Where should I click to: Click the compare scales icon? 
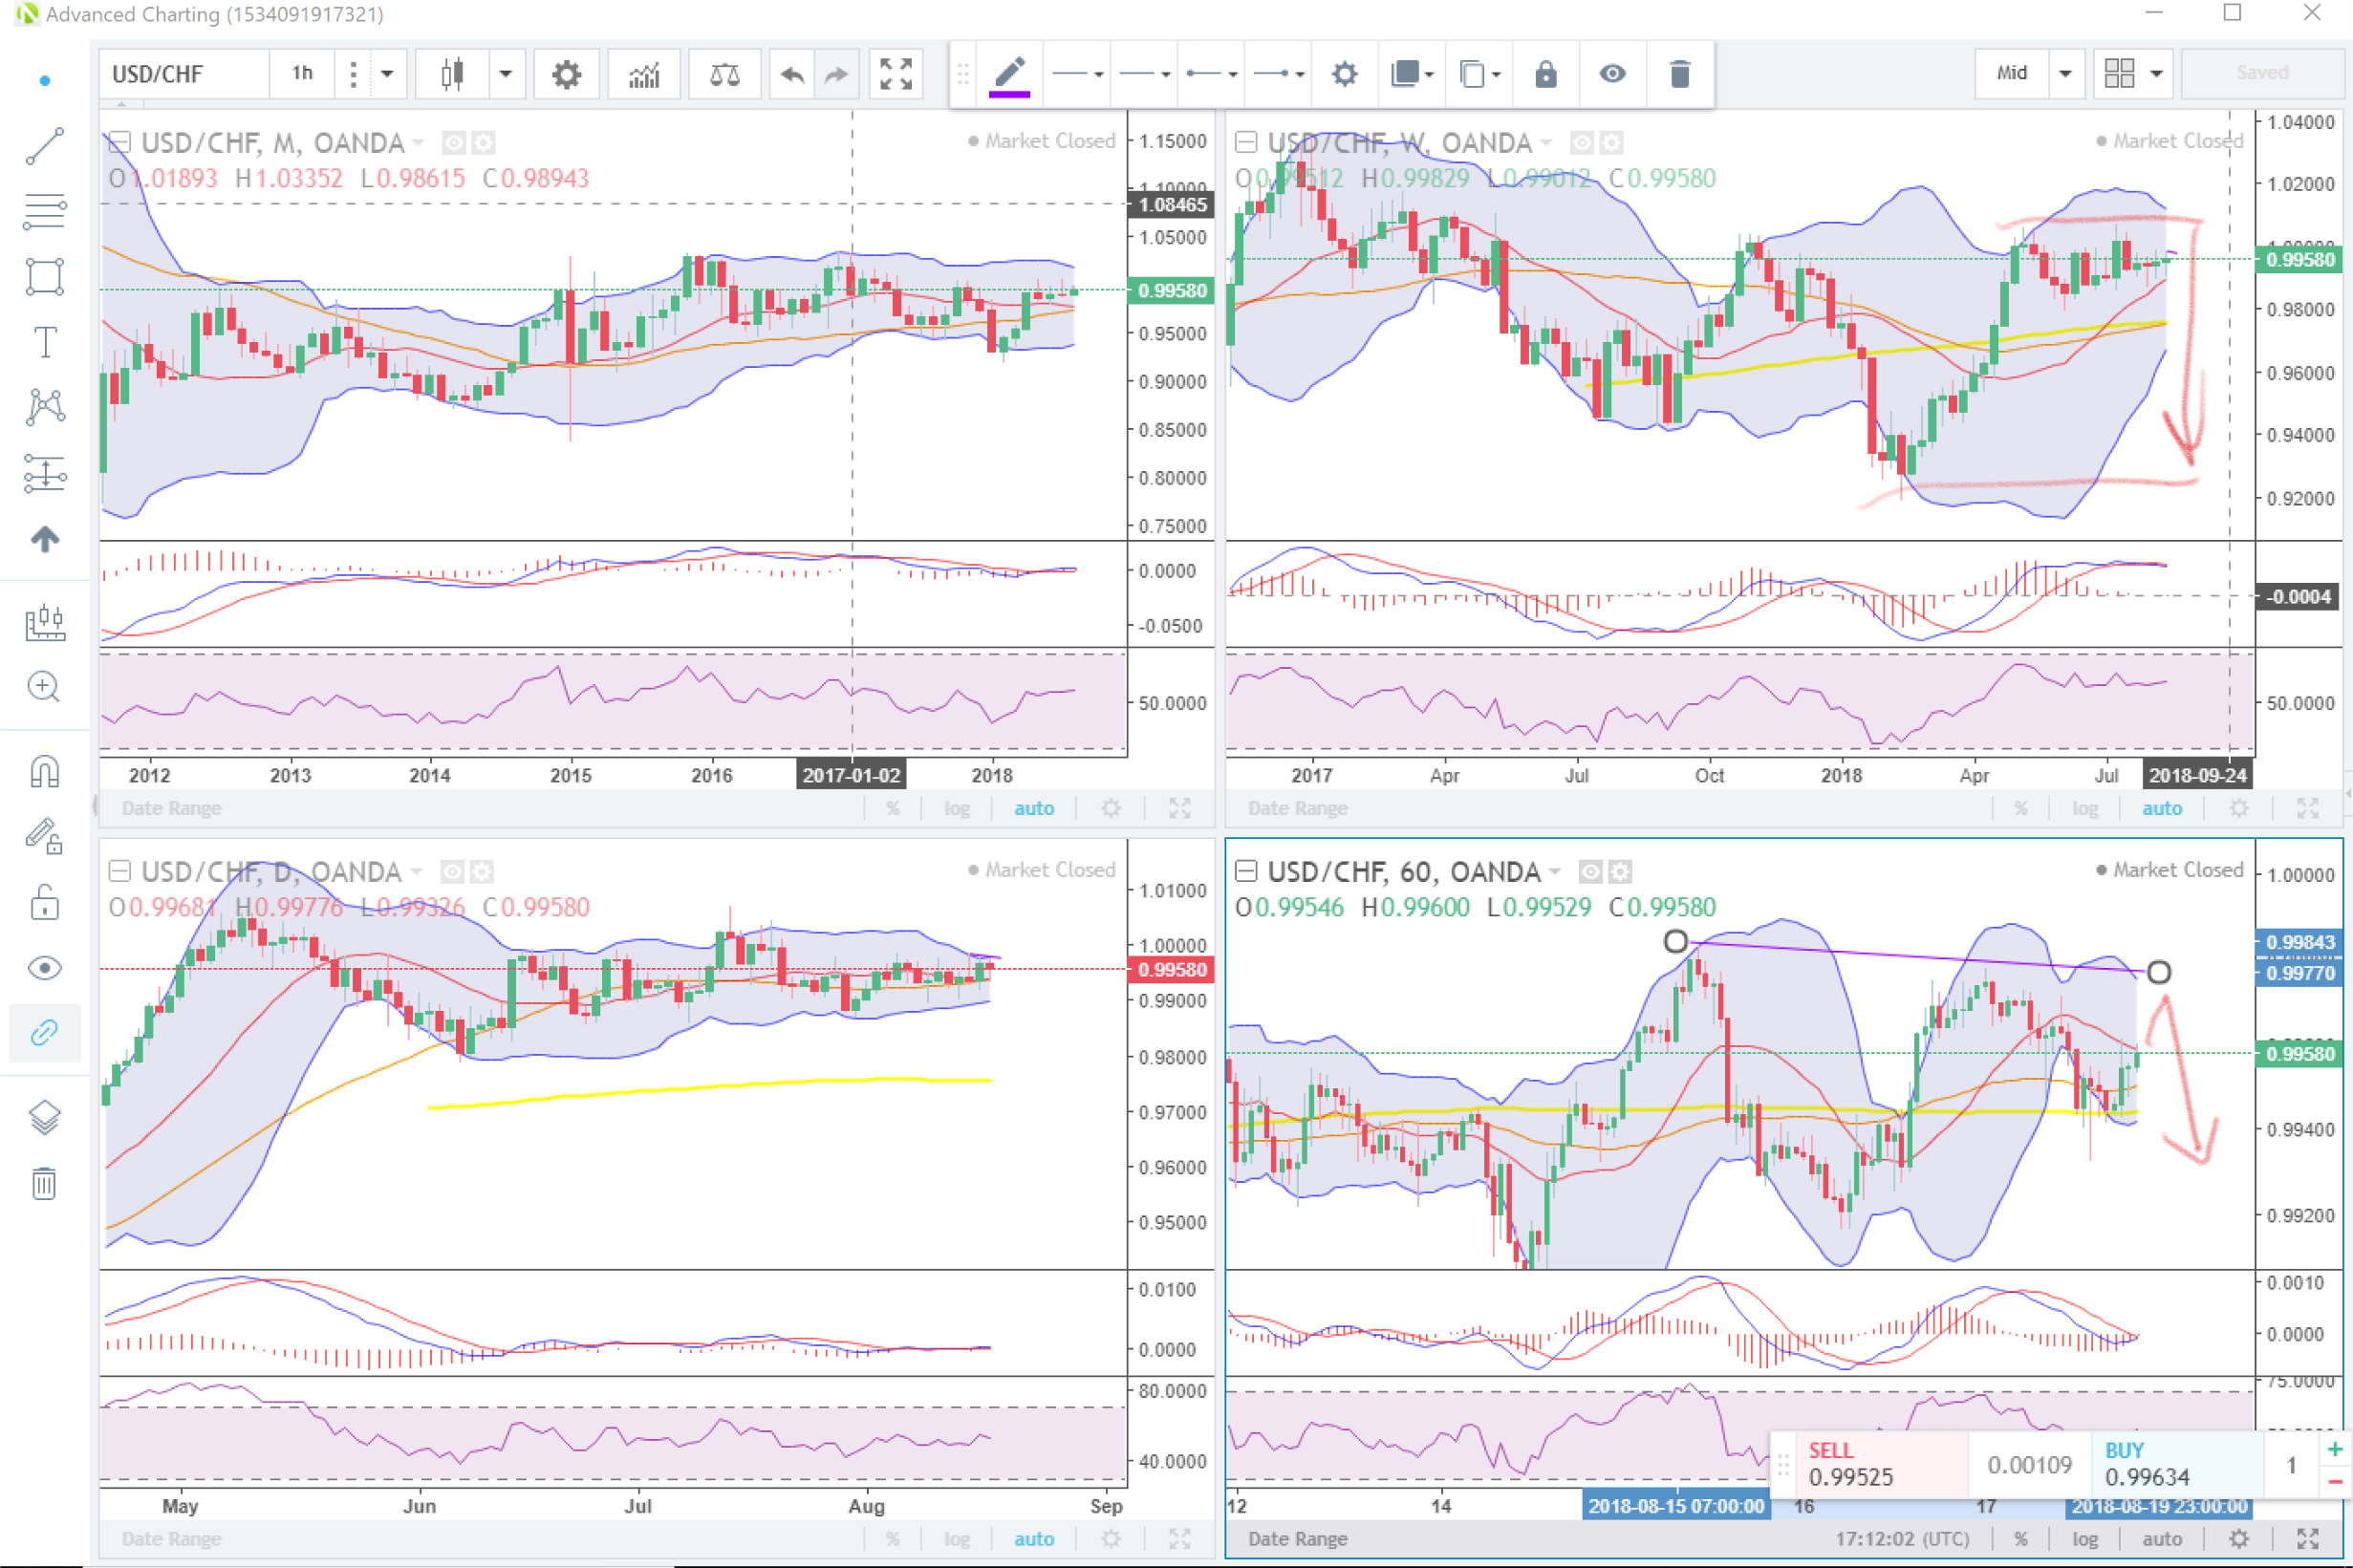724,74
